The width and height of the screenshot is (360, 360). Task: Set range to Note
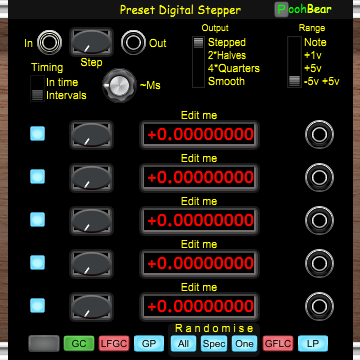click(x=315, y=42)
